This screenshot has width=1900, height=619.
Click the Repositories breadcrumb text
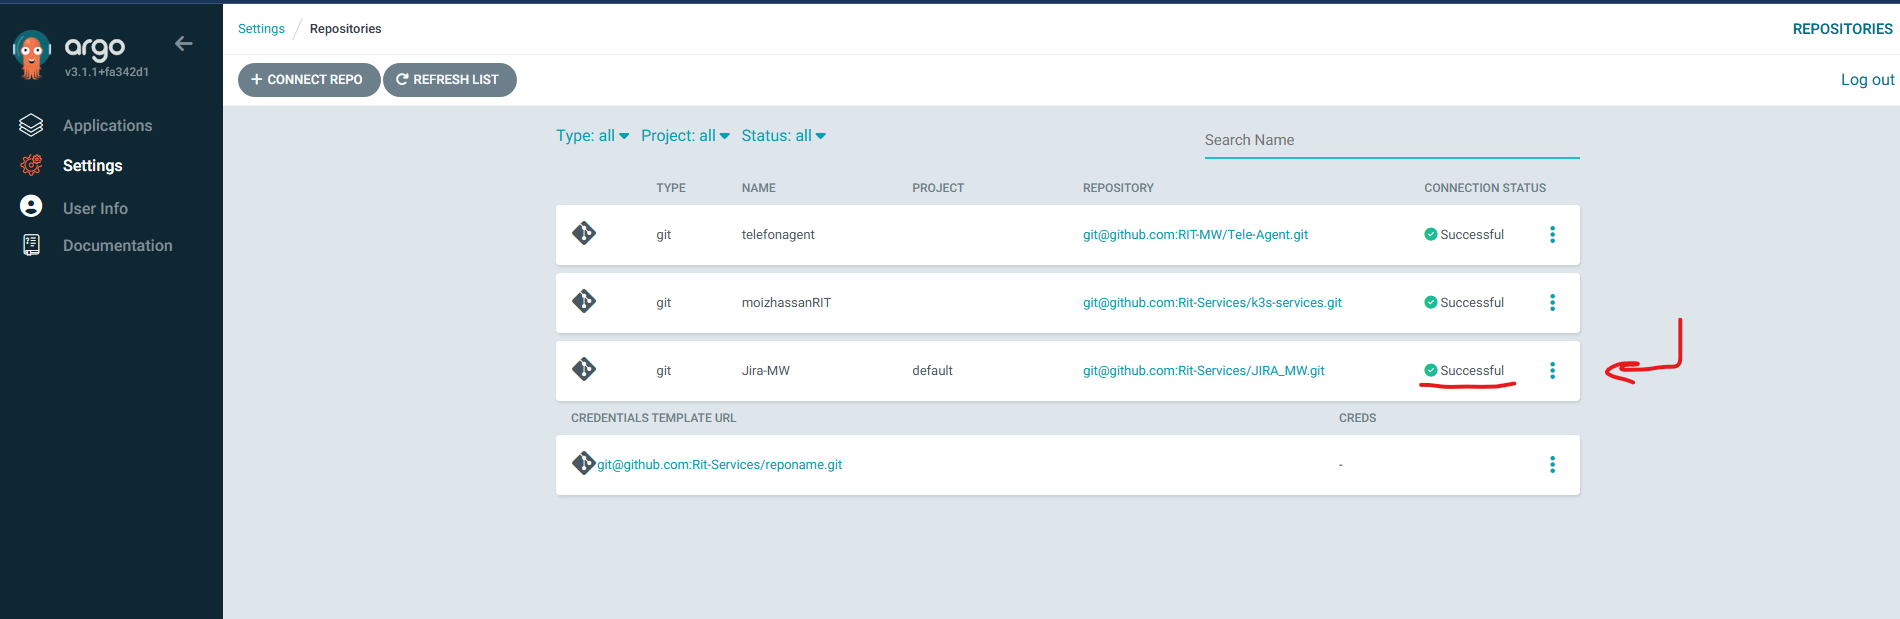point(345,29)
